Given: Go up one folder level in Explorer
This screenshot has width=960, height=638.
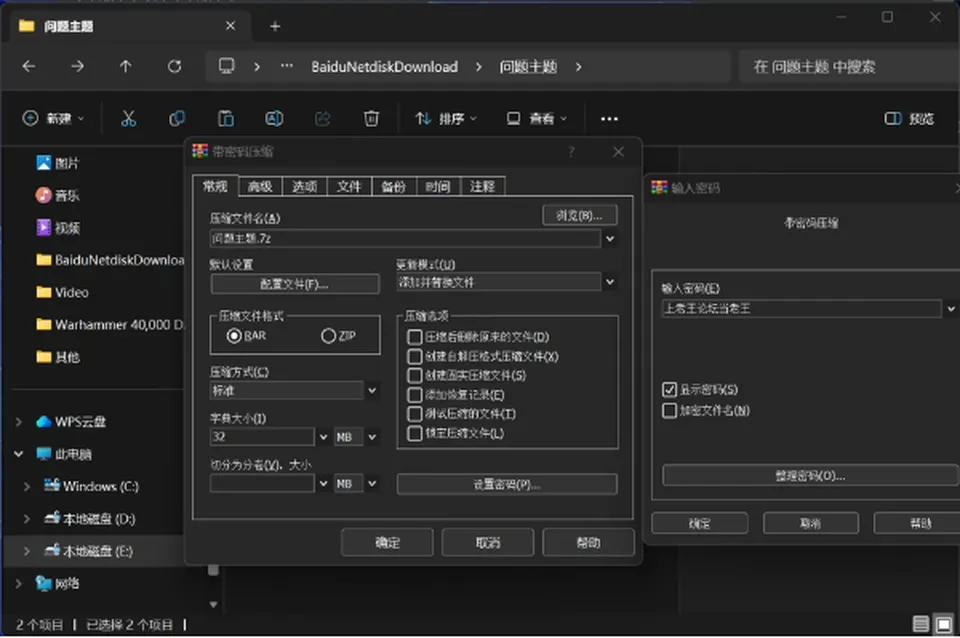Looking at the screenshot, I should (x=126, y=66).
